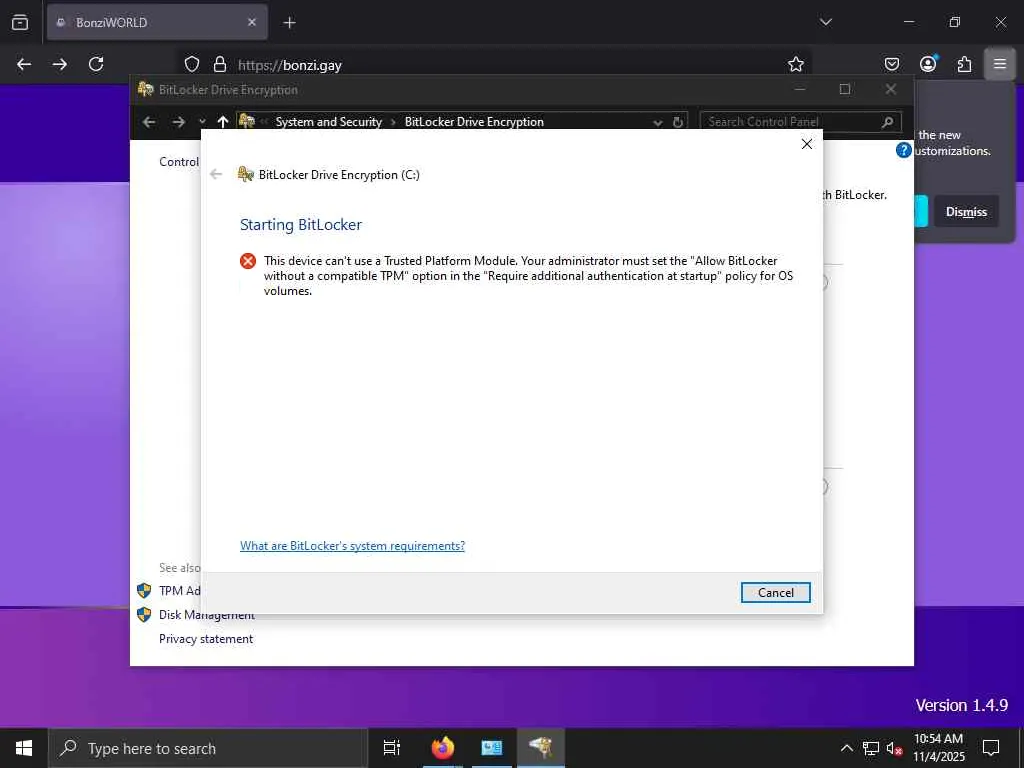Open new tab with plus button
Viewport: 1024px width, 768px height.
click(289, 23)
